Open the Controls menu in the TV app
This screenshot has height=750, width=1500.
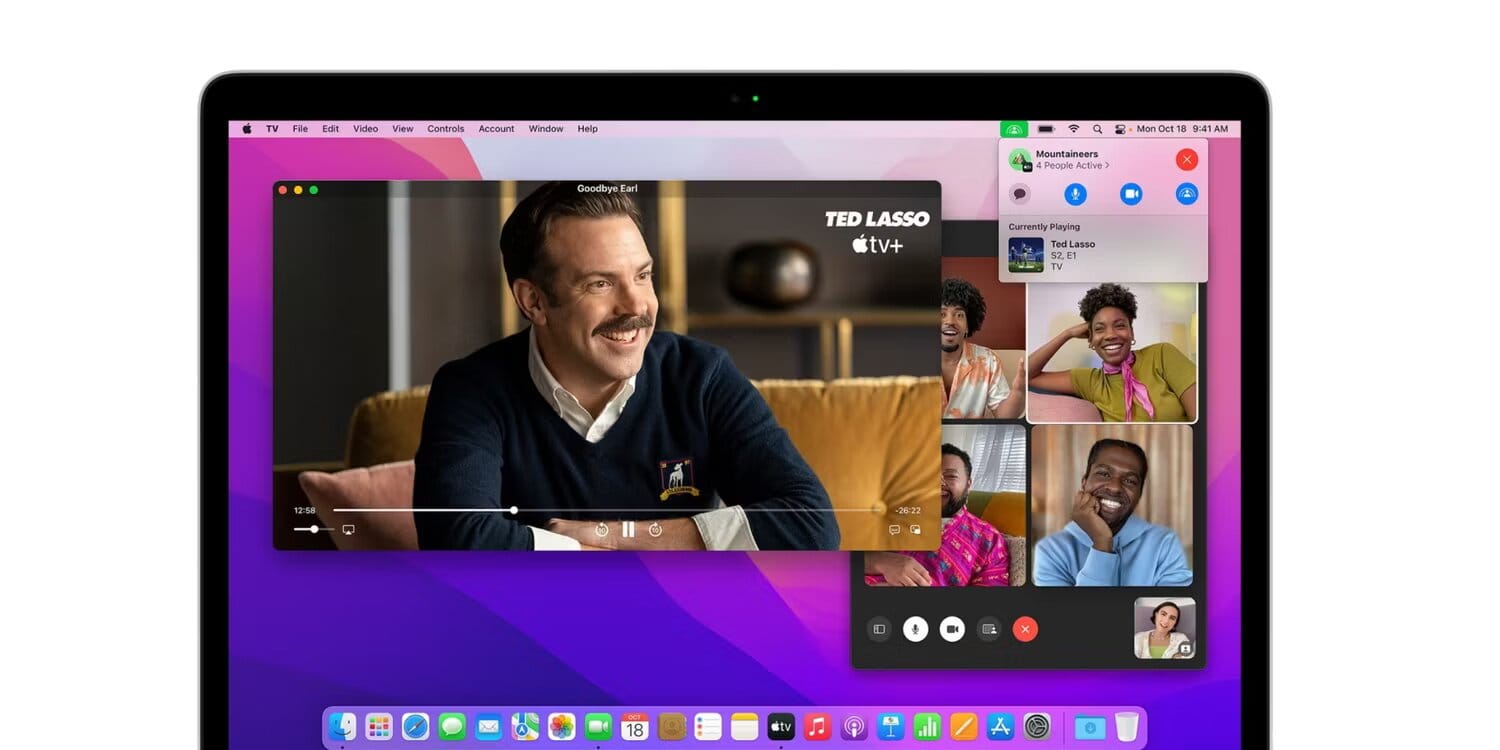point(445,128)
